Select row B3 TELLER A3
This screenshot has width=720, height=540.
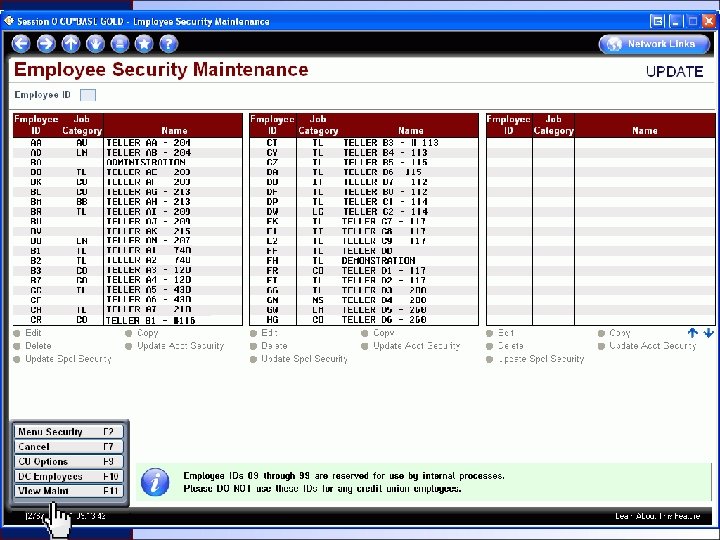[128, 270]
